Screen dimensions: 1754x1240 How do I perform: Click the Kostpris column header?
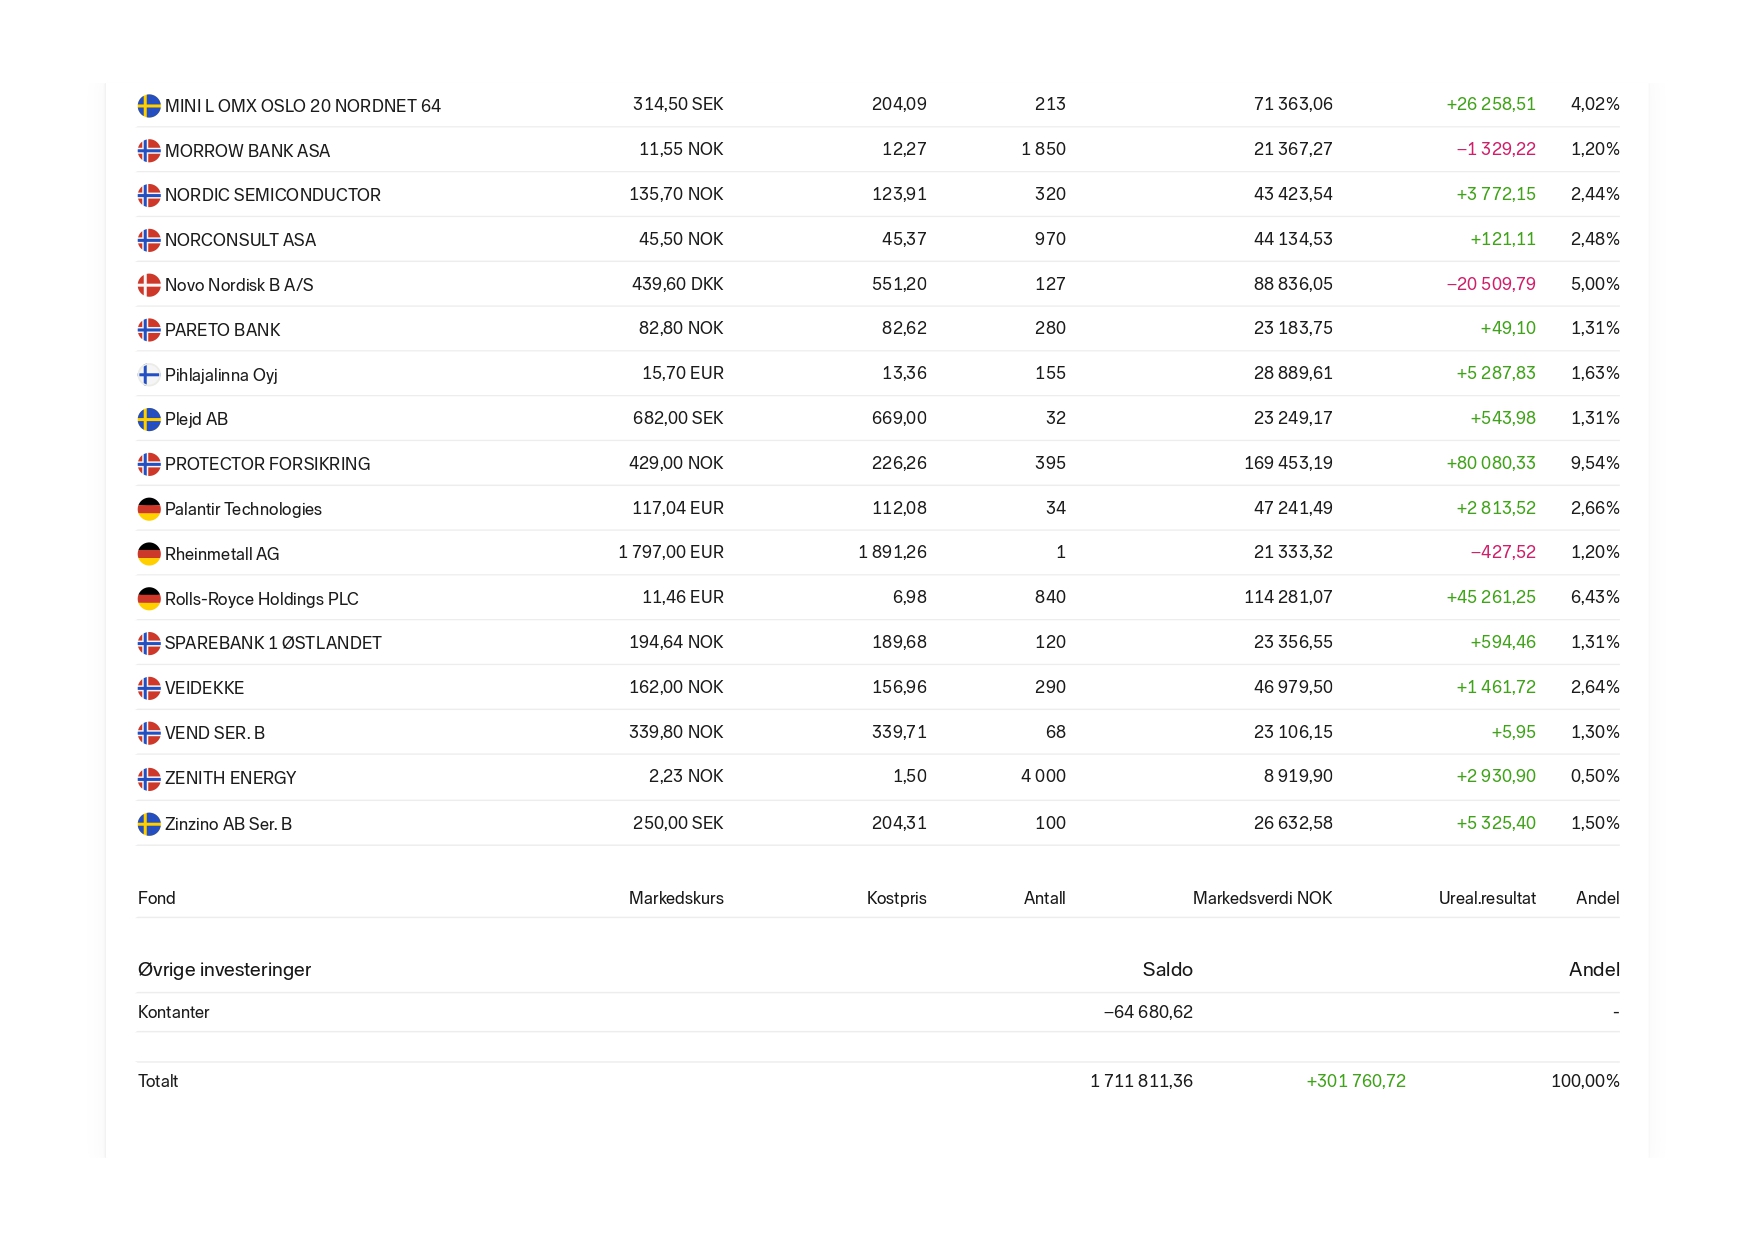point(896,898)
